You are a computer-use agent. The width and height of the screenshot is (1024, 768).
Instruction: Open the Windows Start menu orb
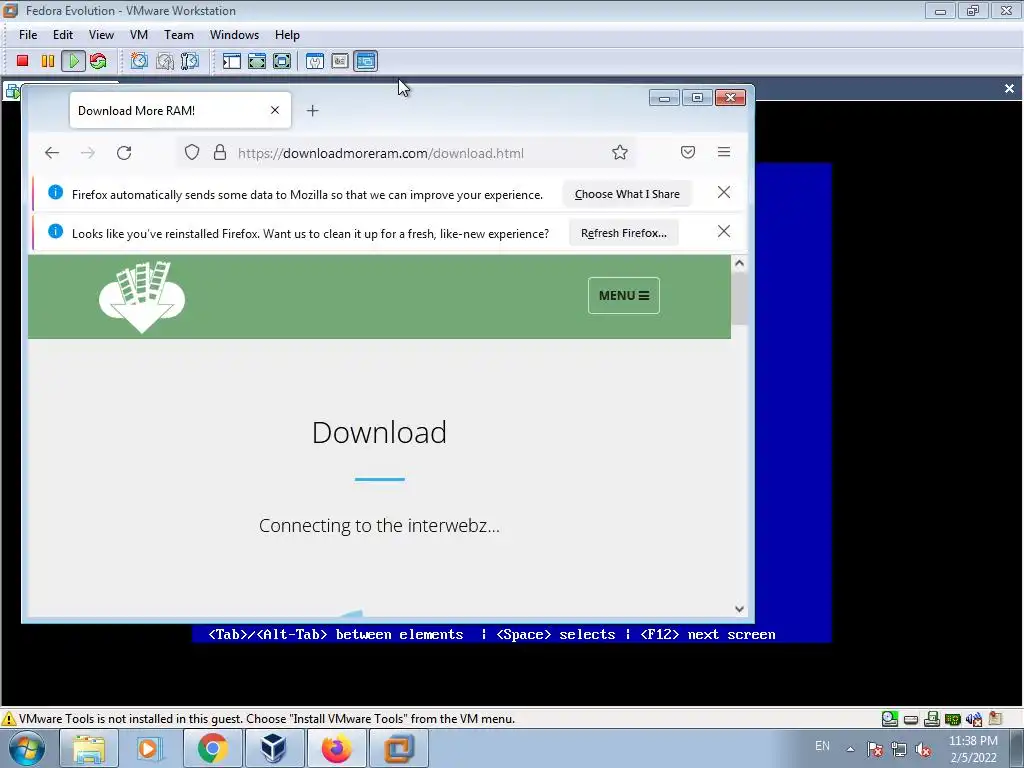[x=27, y=748]
